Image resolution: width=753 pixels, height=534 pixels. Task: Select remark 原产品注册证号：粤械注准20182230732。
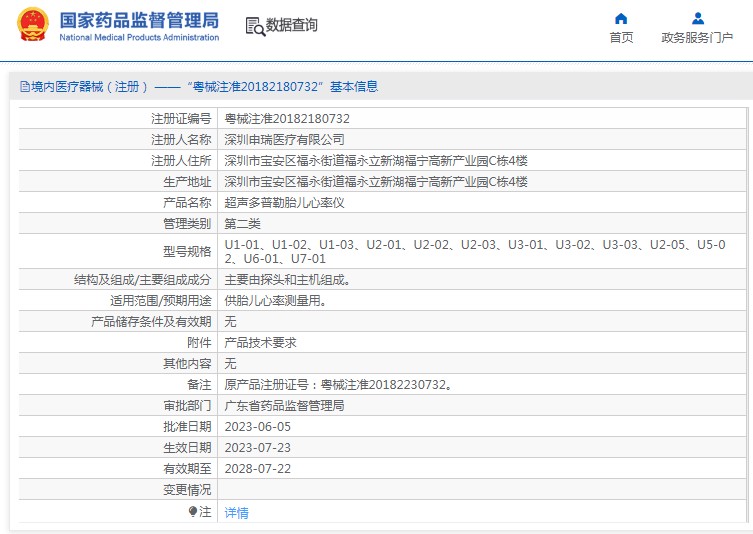(339, 385)
